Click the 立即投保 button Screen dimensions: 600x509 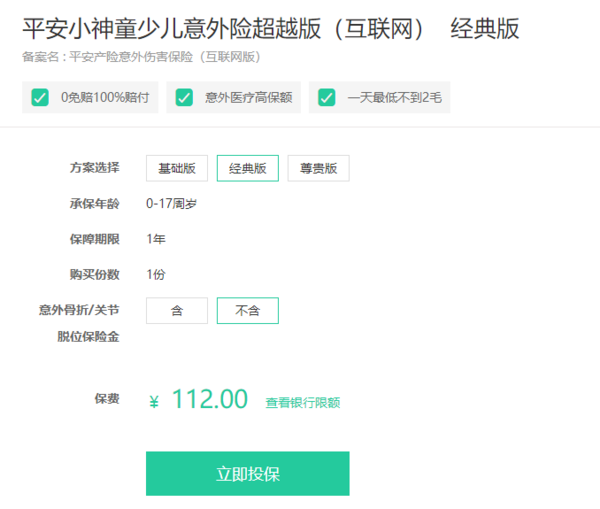coord(248,473)
